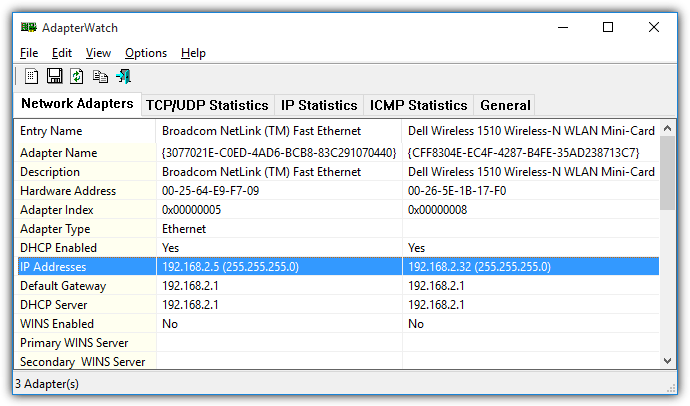Select the Primary WINS Server row label
Viewport: 690px width, 406px height.
(74, 343)
